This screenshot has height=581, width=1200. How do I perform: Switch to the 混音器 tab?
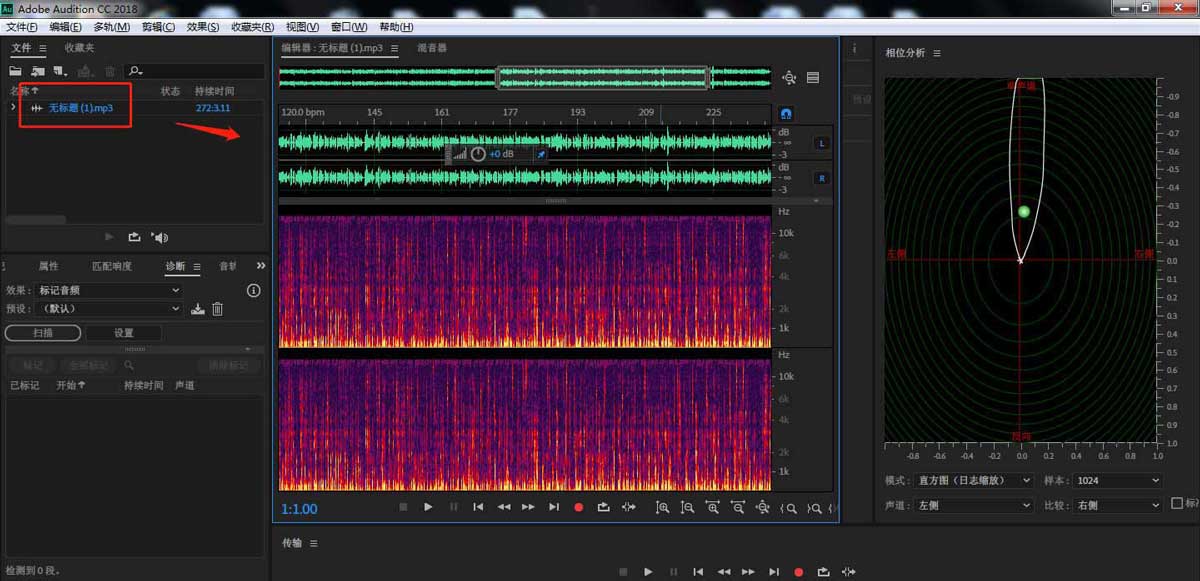click(432, 48)
